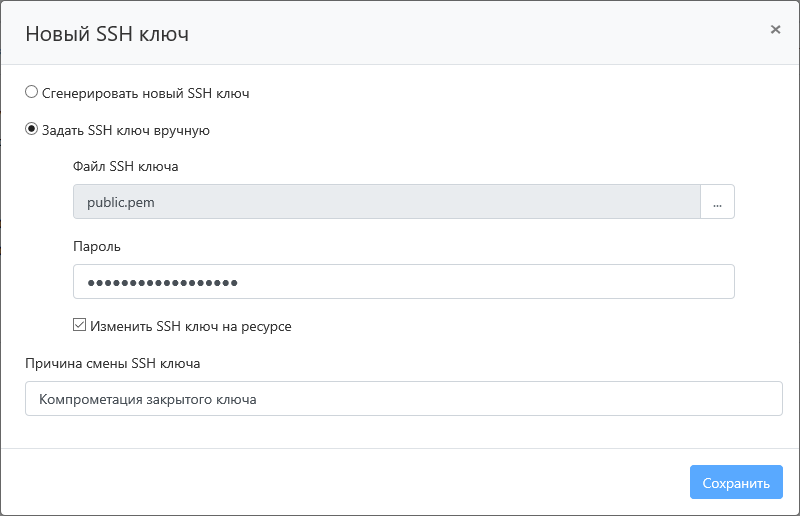Close the Новый SSH ключ dialog
This screenshot has width=800, height=516.
[775, 30]
